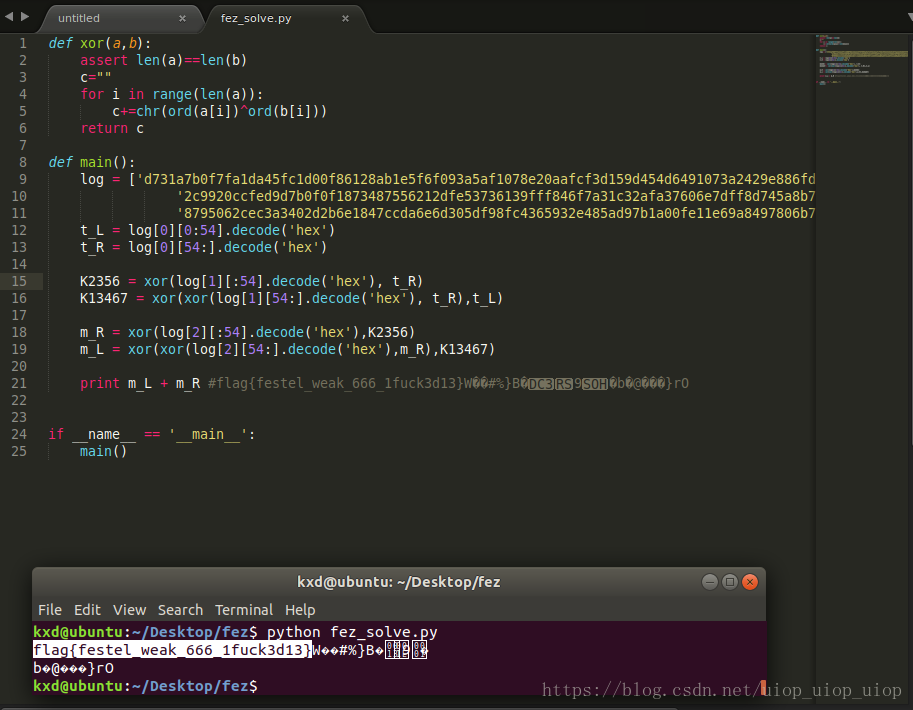Click the terminal title 'kxd@ubuntu: ~/Desktop/fez'

(399, 582)
